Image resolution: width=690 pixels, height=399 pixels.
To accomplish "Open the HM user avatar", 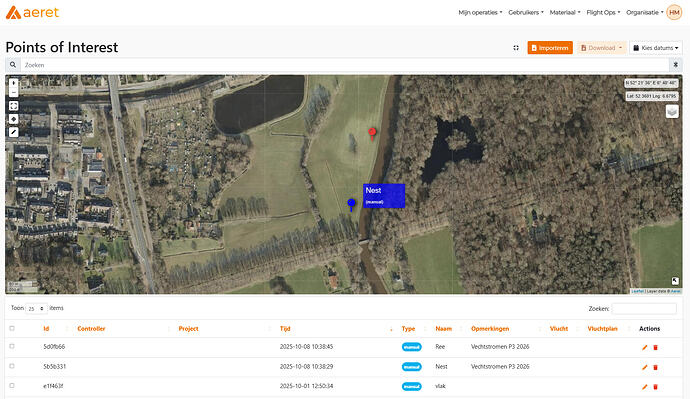I will (674, 13).
